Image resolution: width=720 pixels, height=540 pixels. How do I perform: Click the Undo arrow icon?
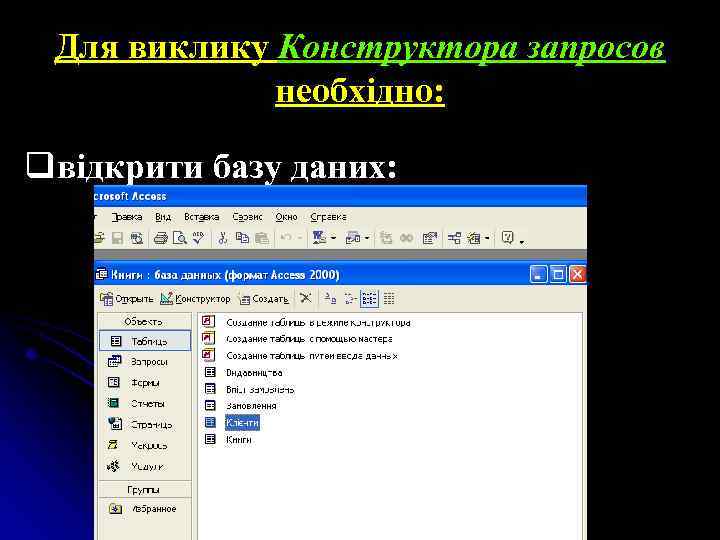(x=286, y=237)
